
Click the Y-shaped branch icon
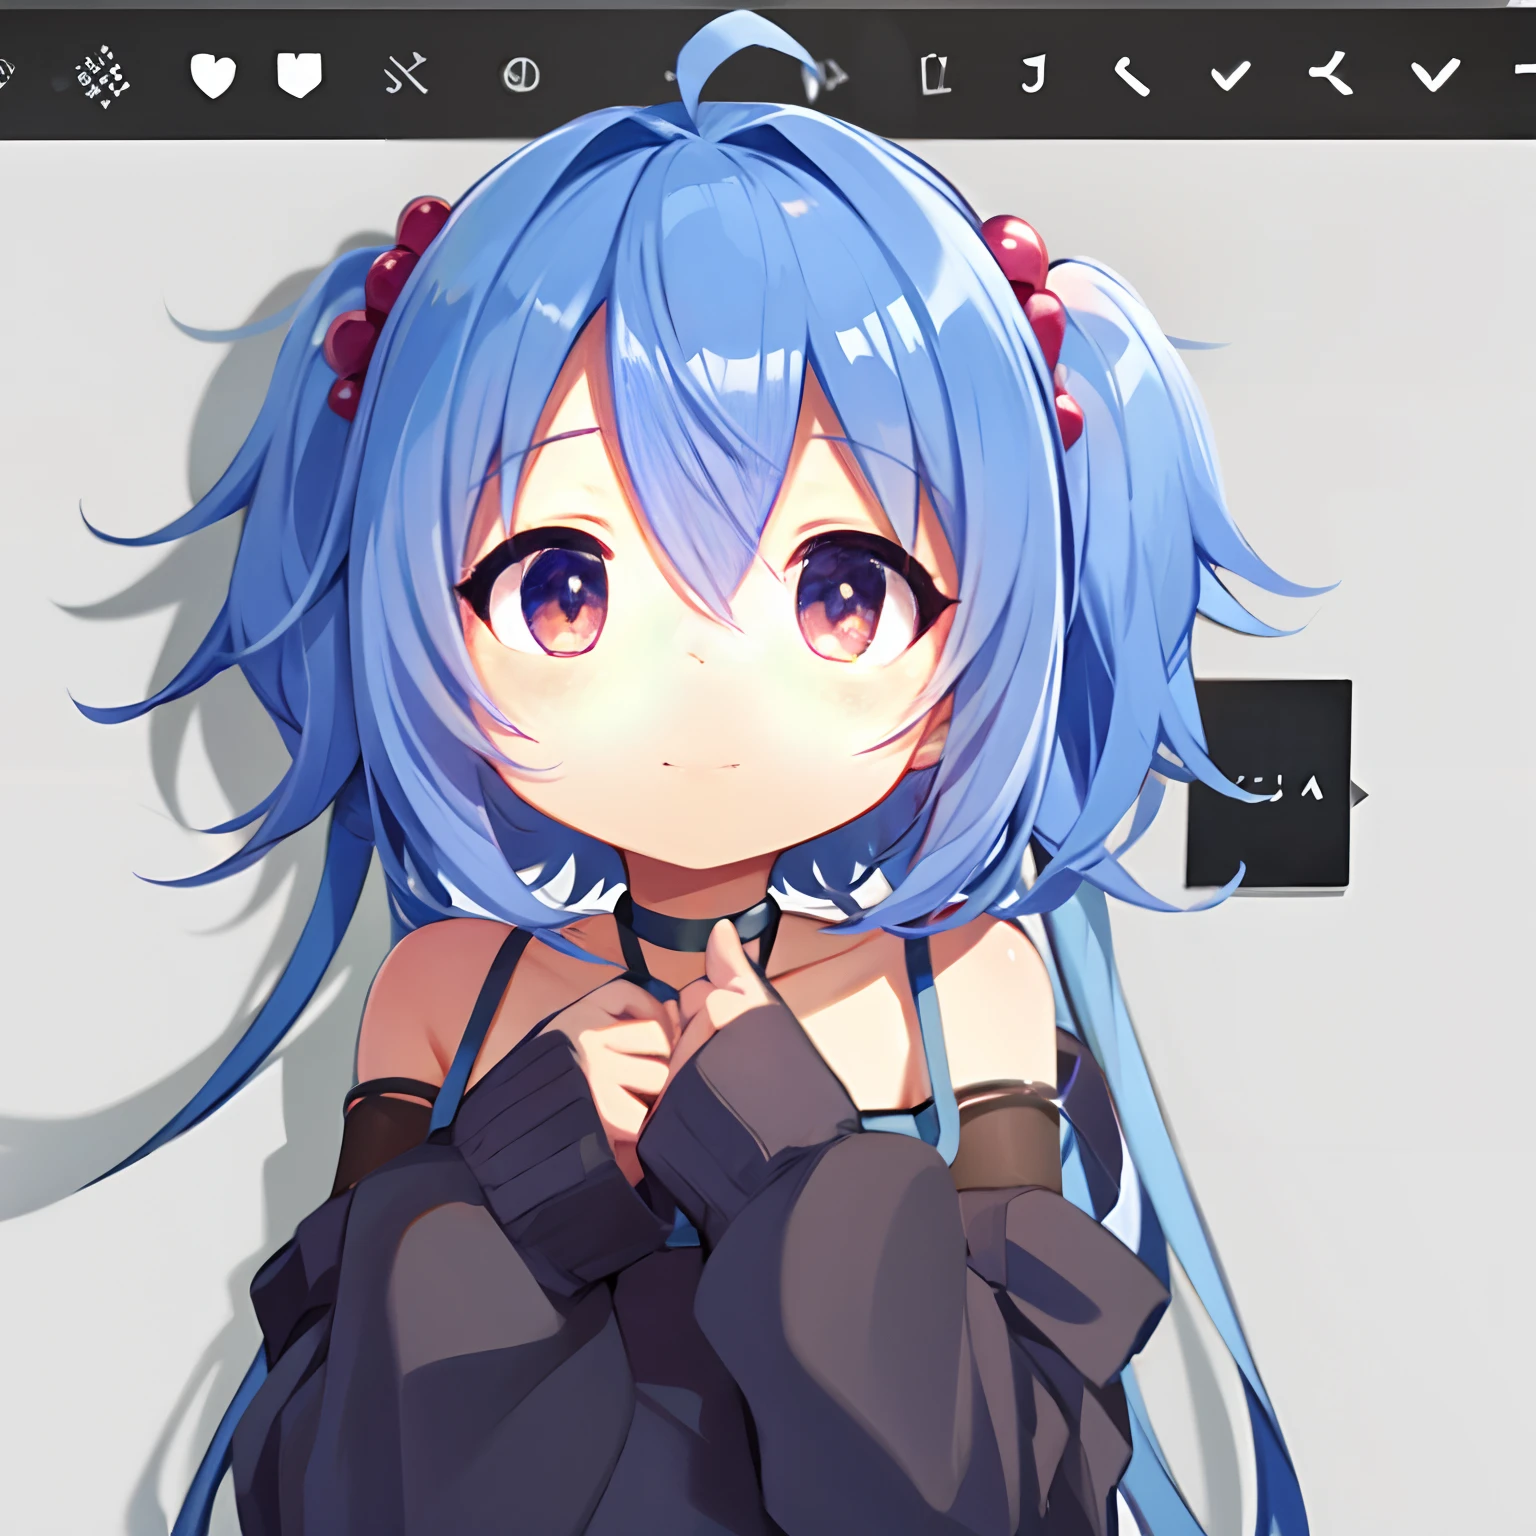coord(1331,74)
